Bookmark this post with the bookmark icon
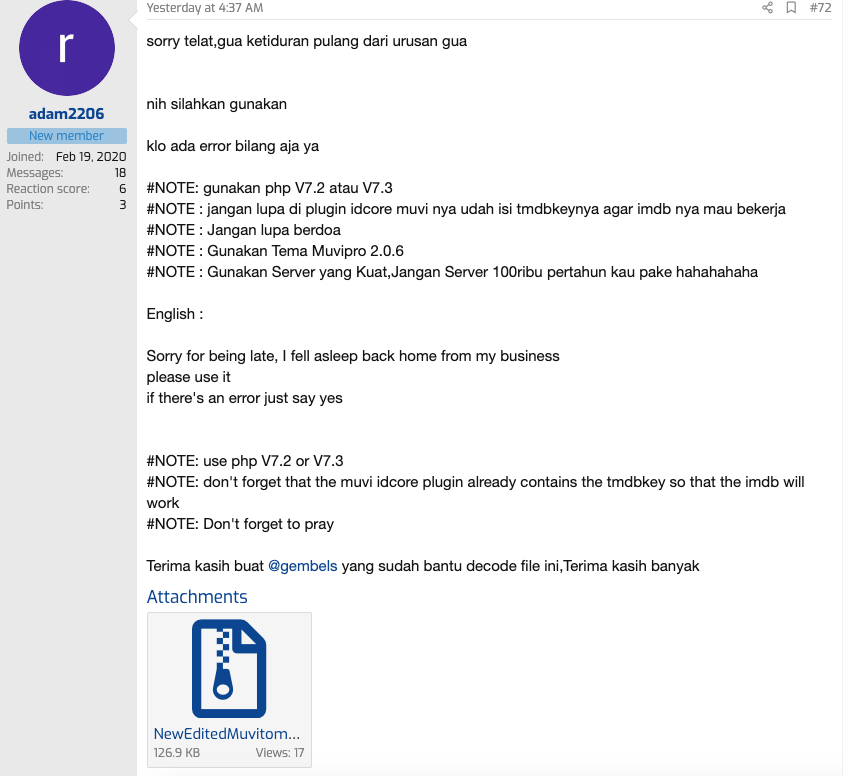This screenshot has height=776, width=843. [791, 8]
